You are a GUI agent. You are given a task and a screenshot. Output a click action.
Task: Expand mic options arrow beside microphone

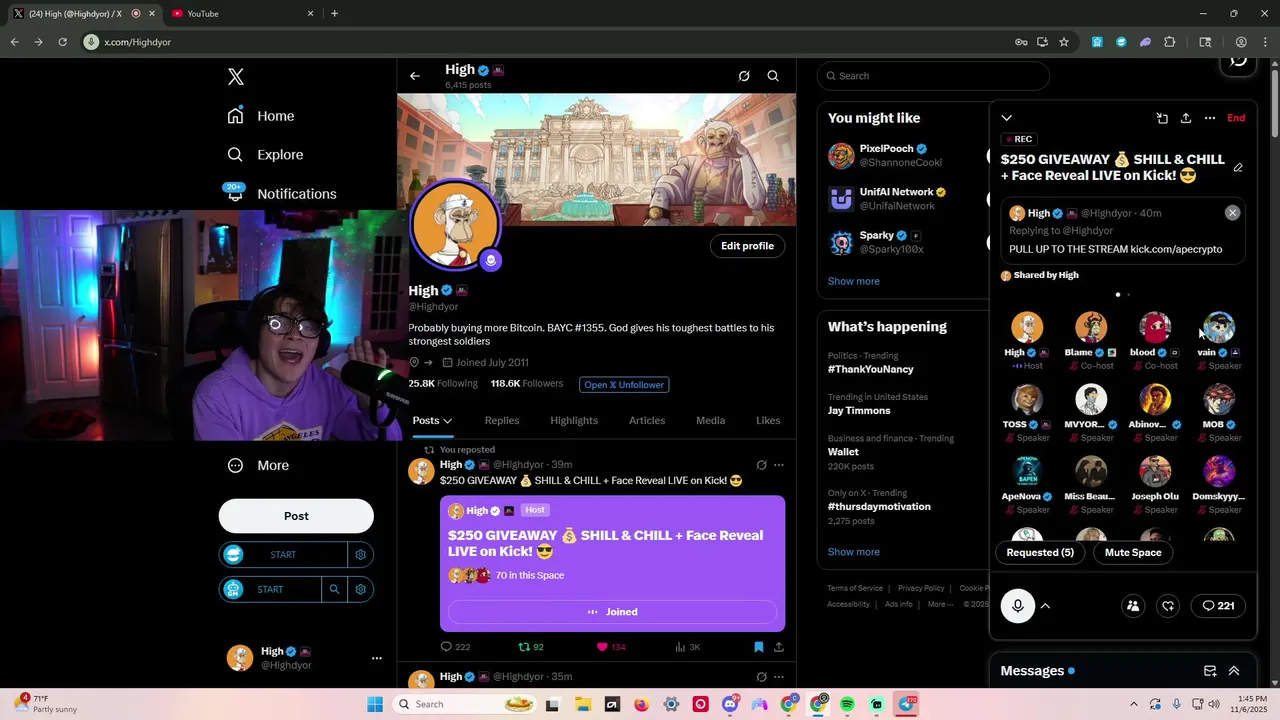[1045, 606]
